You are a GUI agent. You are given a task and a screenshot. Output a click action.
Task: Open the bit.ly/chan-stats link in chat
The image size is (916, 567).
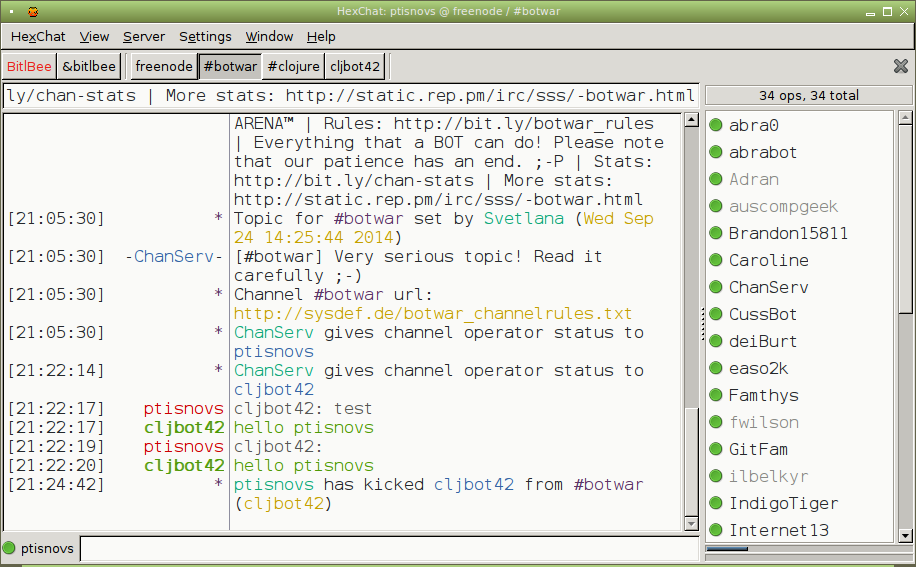[x=353, y=180]
